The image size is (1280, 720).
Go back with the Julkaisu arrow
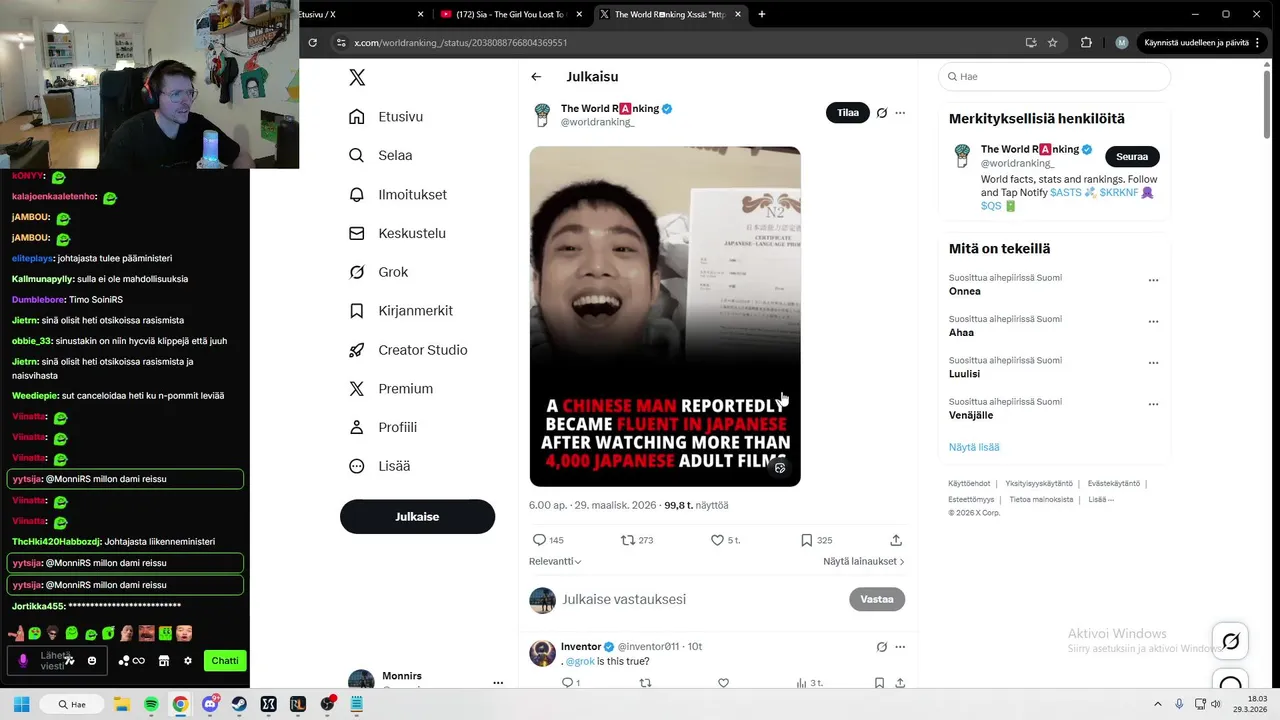[x=536, y=77]
